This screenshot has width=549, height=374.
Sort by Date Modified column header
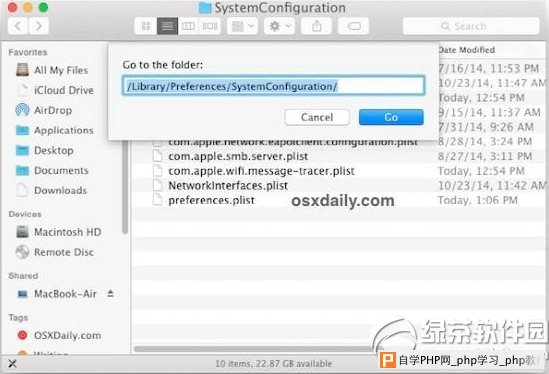(x=467, y=50)
